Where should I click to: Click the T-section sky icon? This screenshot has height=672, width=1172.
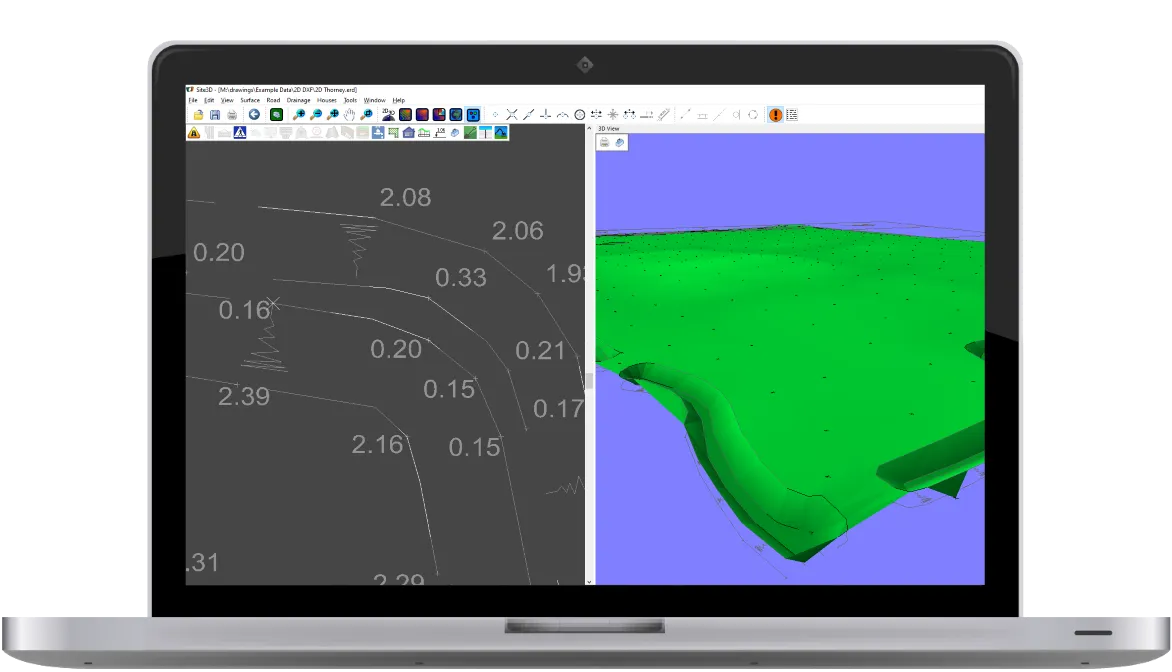click(486, 133)
